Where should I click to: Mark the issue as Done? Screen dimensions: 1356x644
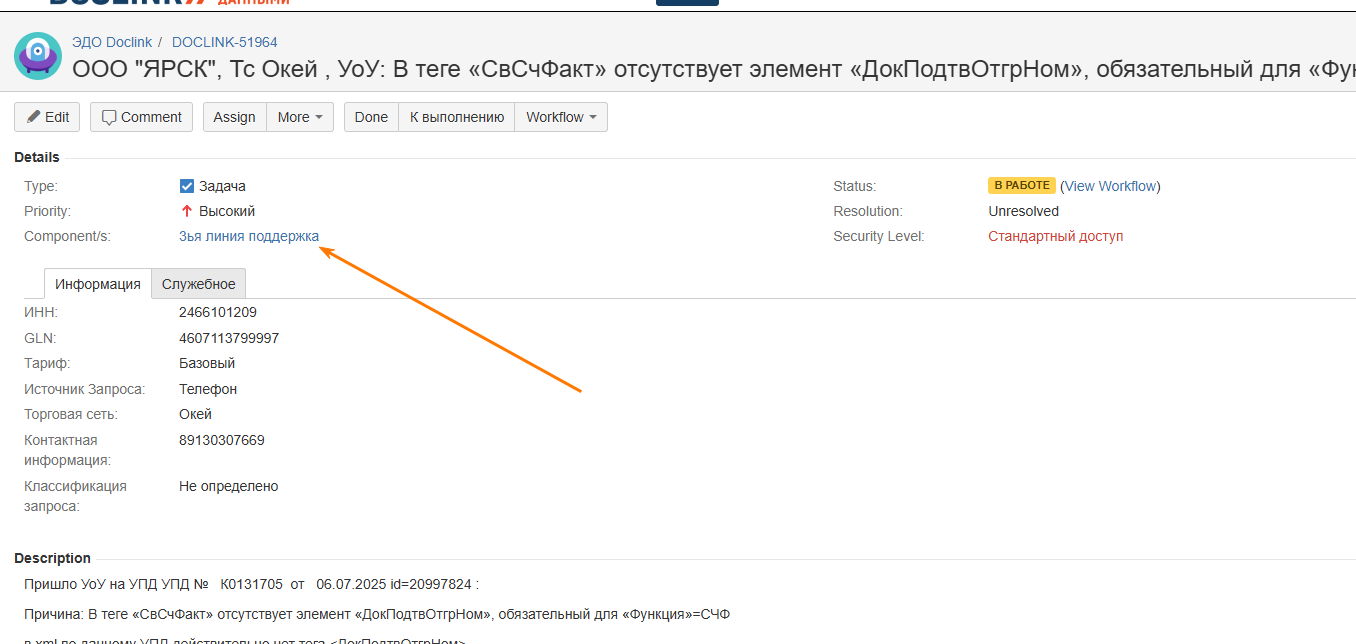(x=371, y=117)
